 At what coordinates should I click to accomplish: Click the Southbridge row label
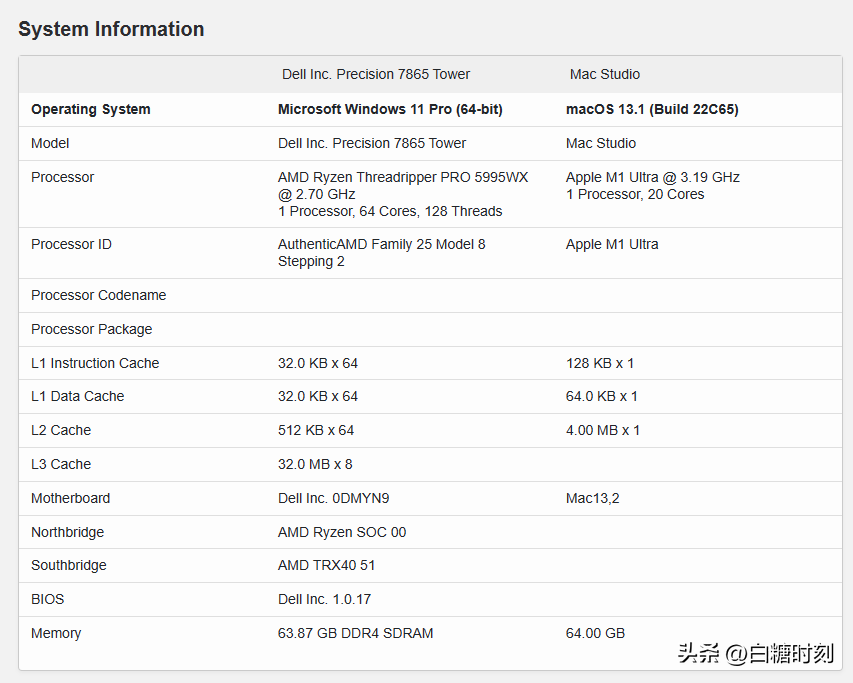(x=69, y=566)
